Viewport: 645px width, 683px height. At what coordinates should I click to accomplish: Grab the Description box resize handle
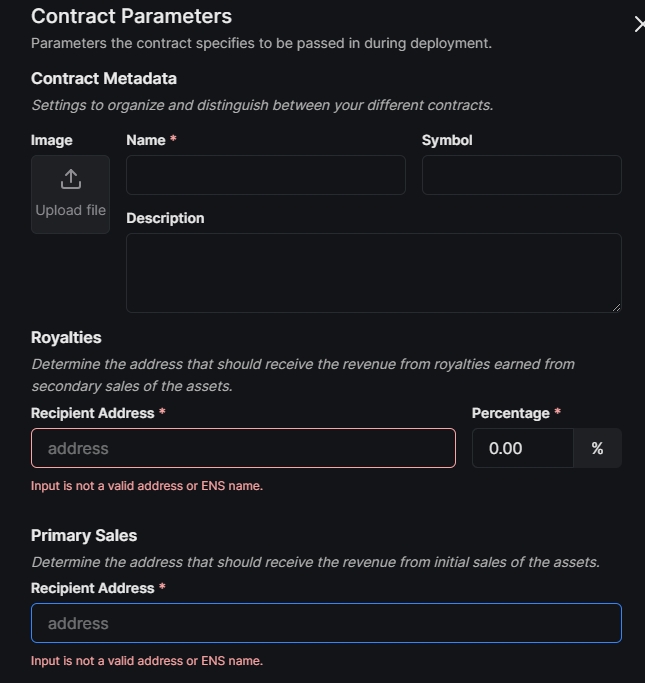pyautogui.click(x=616, y=307)
